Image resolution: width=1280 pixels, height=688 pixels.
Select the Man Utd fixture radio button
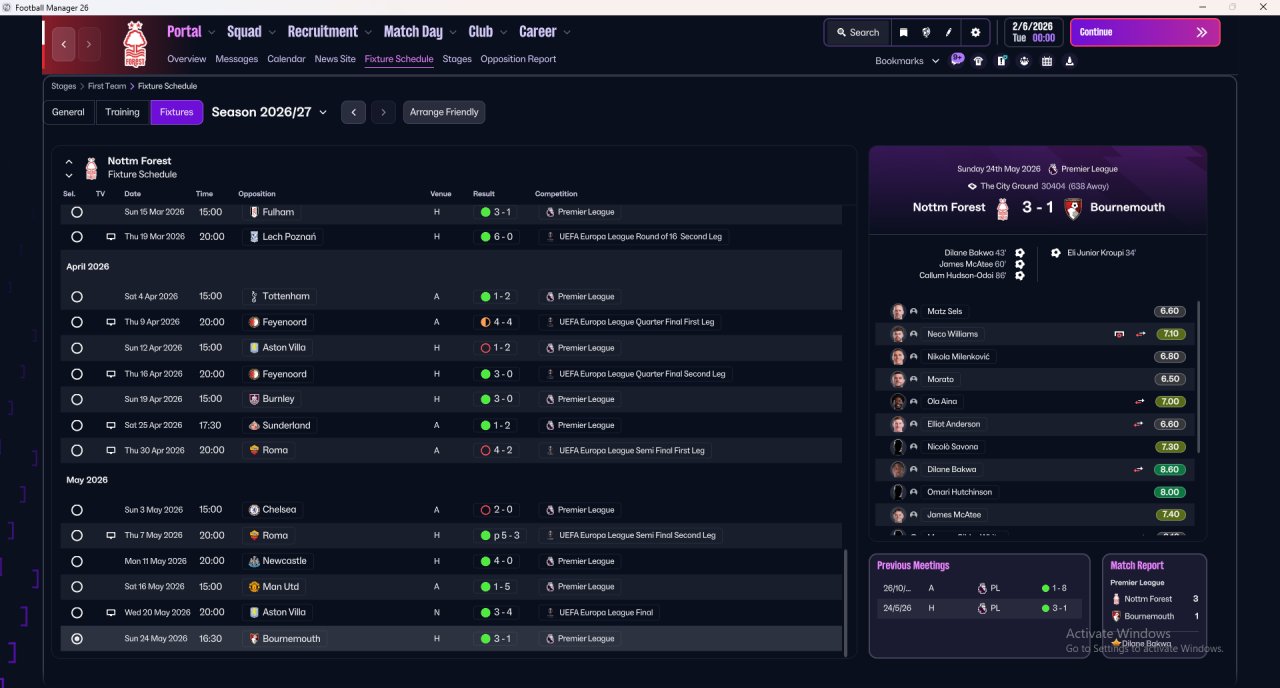tap(77, 587)
